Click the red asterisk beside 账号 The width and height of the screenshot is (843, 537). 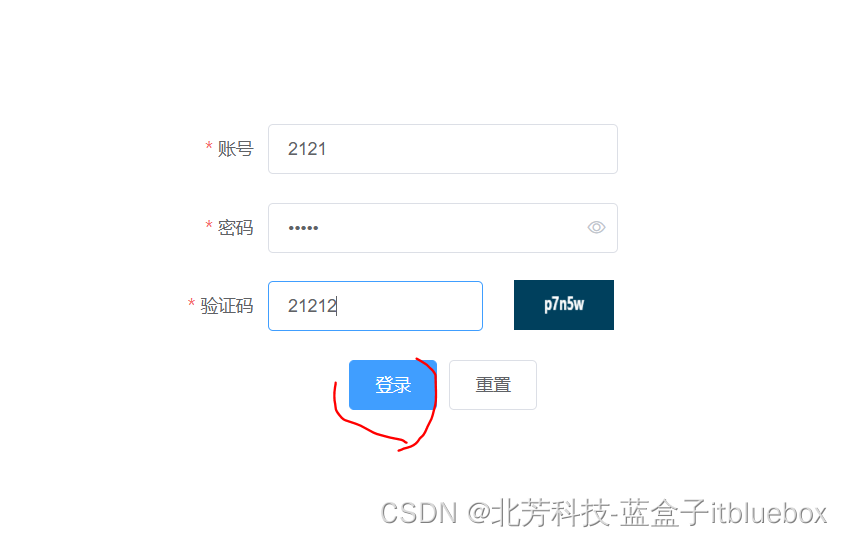pyautogui.click(x=209, y=146)
